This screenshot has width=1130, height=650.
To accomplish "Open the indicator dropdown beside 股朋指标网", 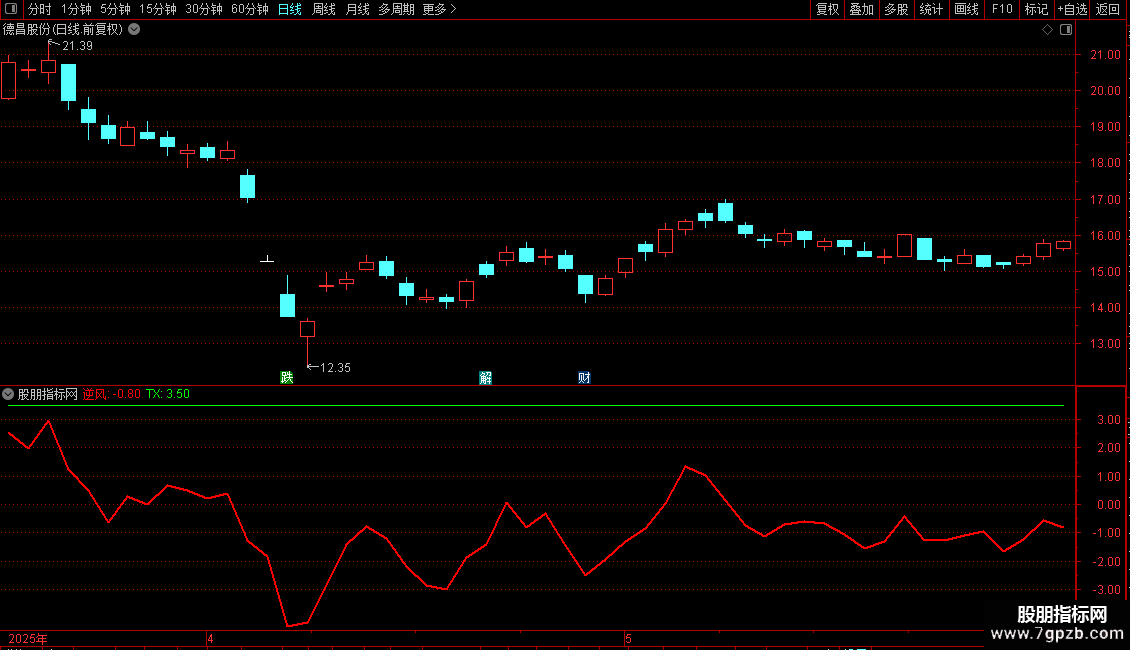I will point(8,394).
